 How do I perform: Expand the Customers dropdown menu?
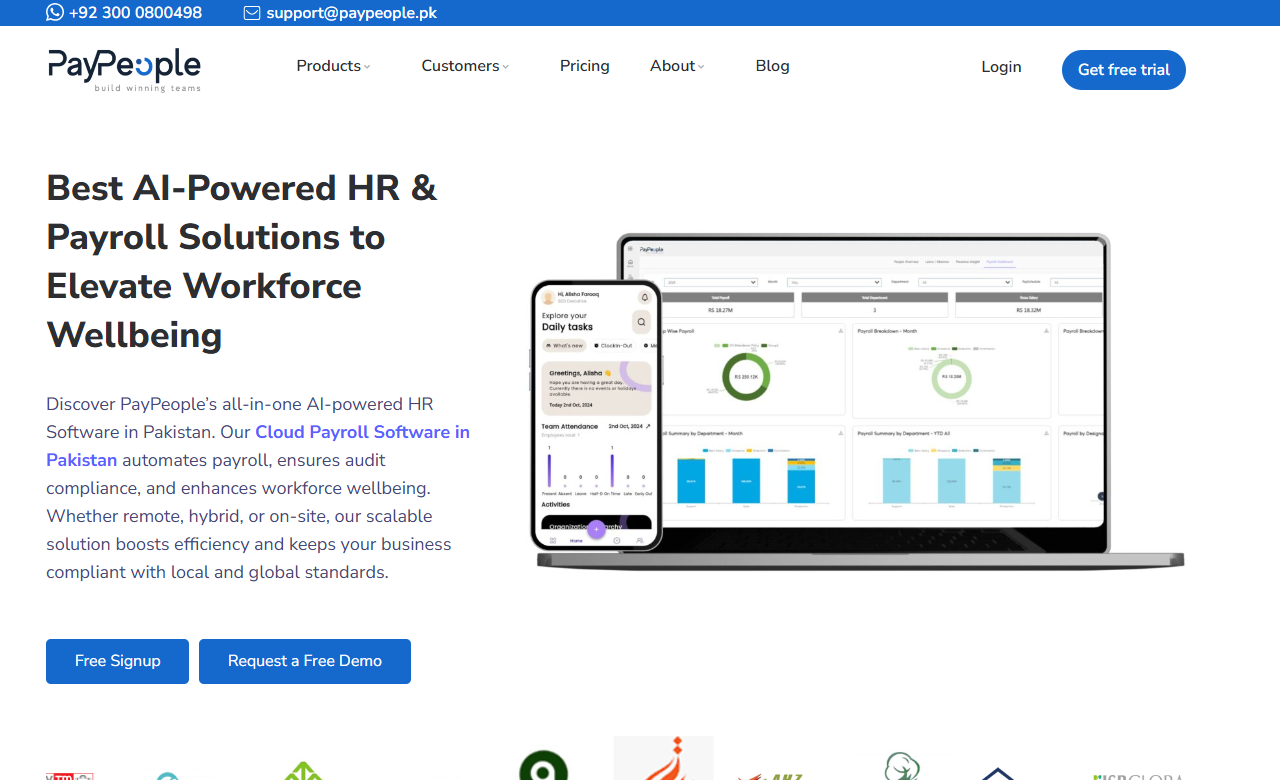(464, 65)
